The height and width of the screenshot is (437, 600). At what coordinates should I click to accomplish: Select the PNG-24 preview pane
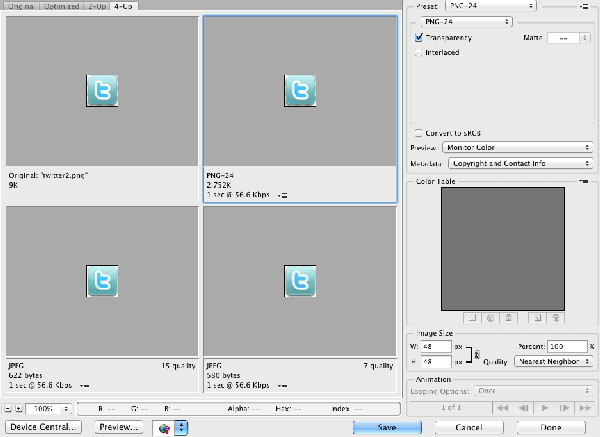(300, 91)
